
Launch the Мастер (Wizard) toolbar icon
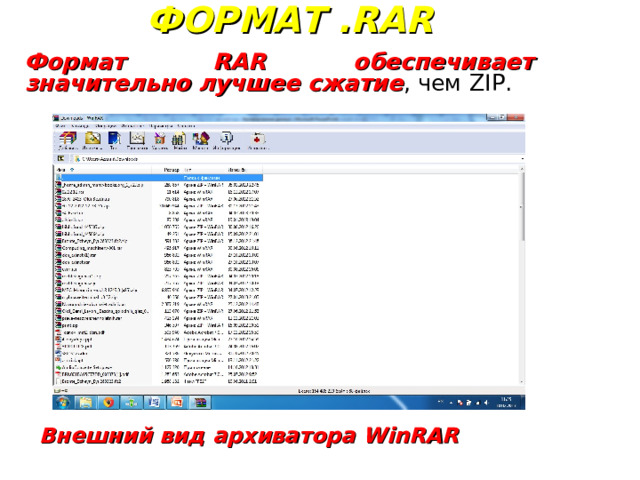coord(200,141)
